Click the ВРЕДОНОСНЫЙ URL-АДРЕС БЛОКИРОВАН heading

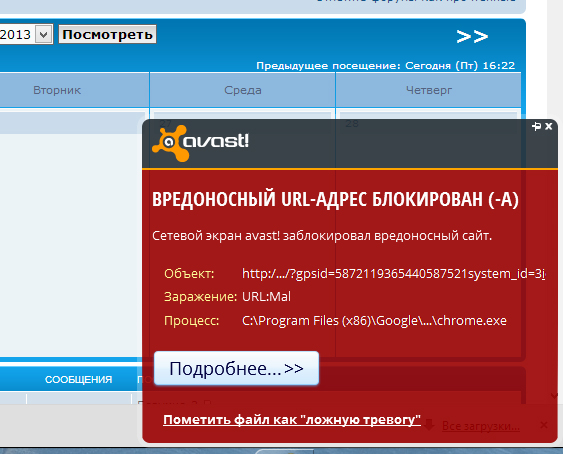tap(335, 199)
